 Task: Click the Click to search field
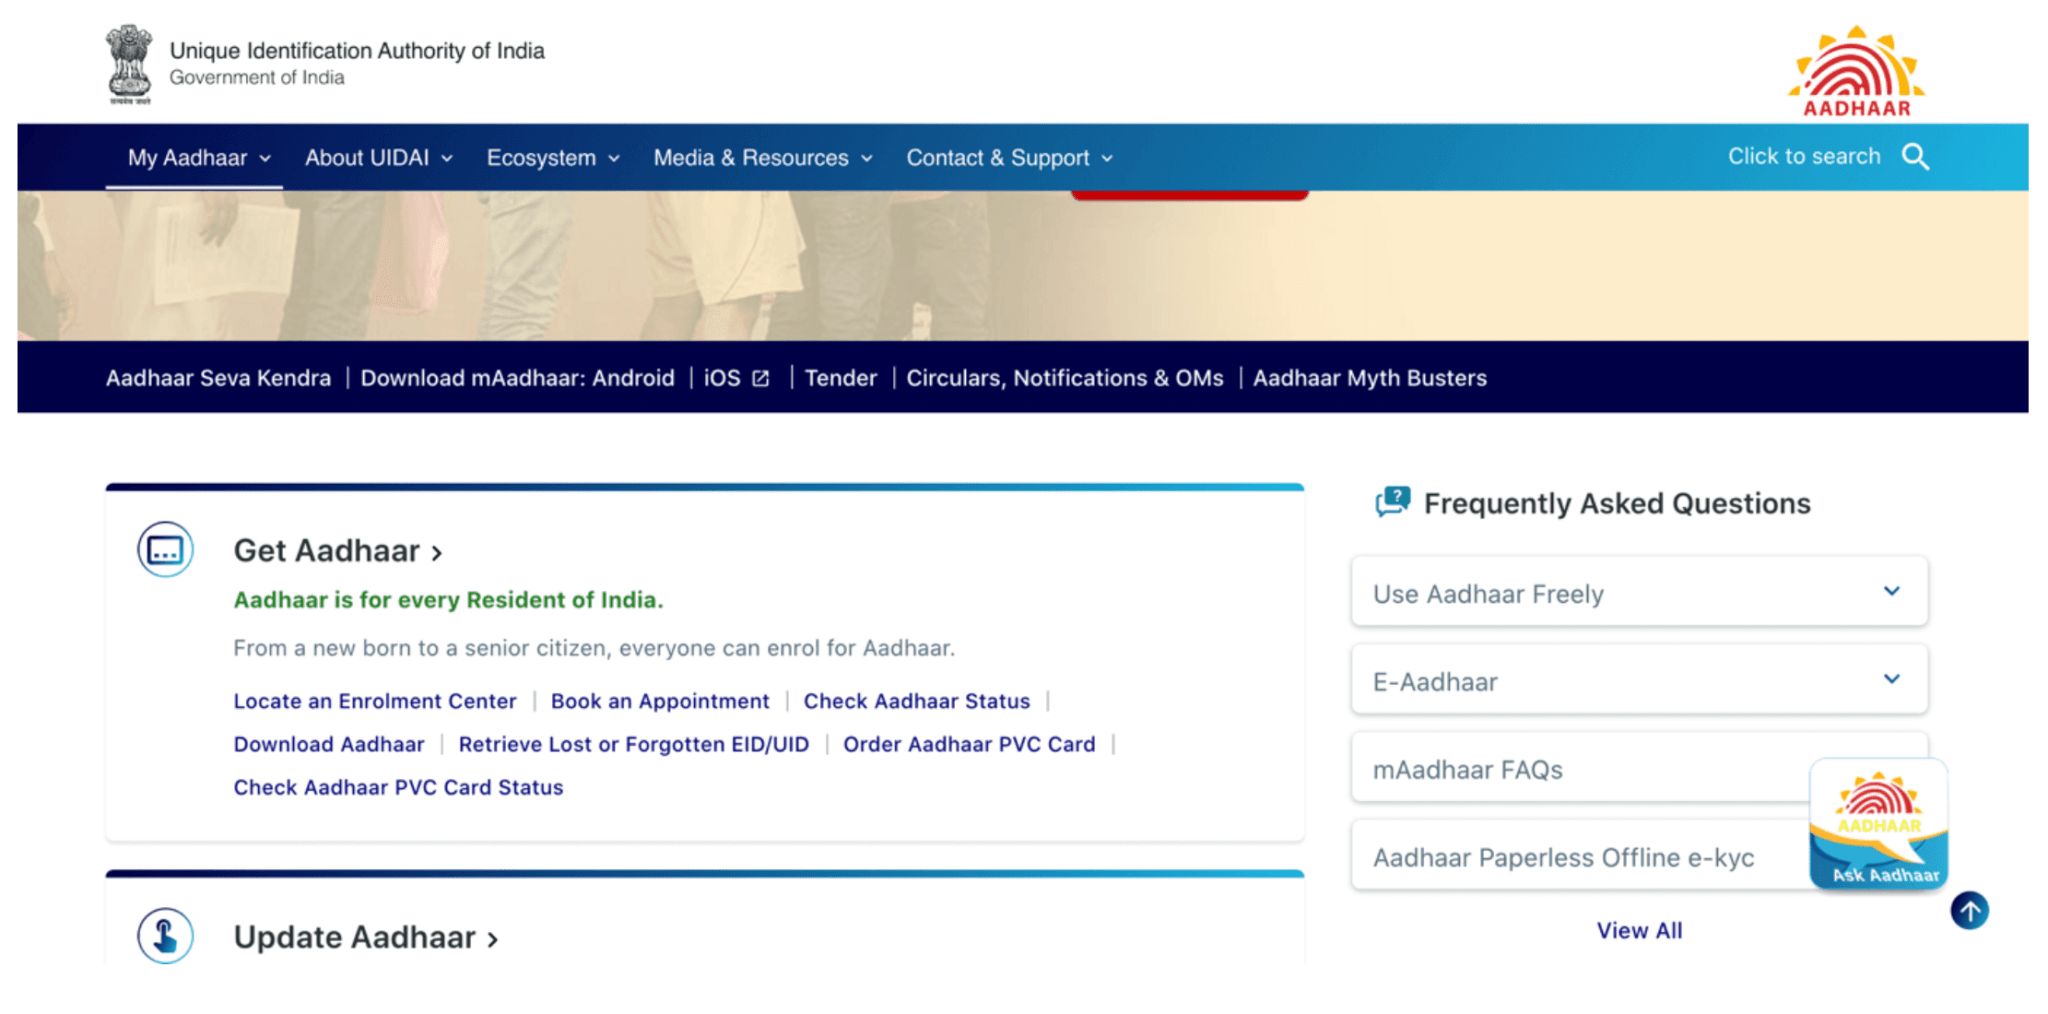tap(1803, 156)
